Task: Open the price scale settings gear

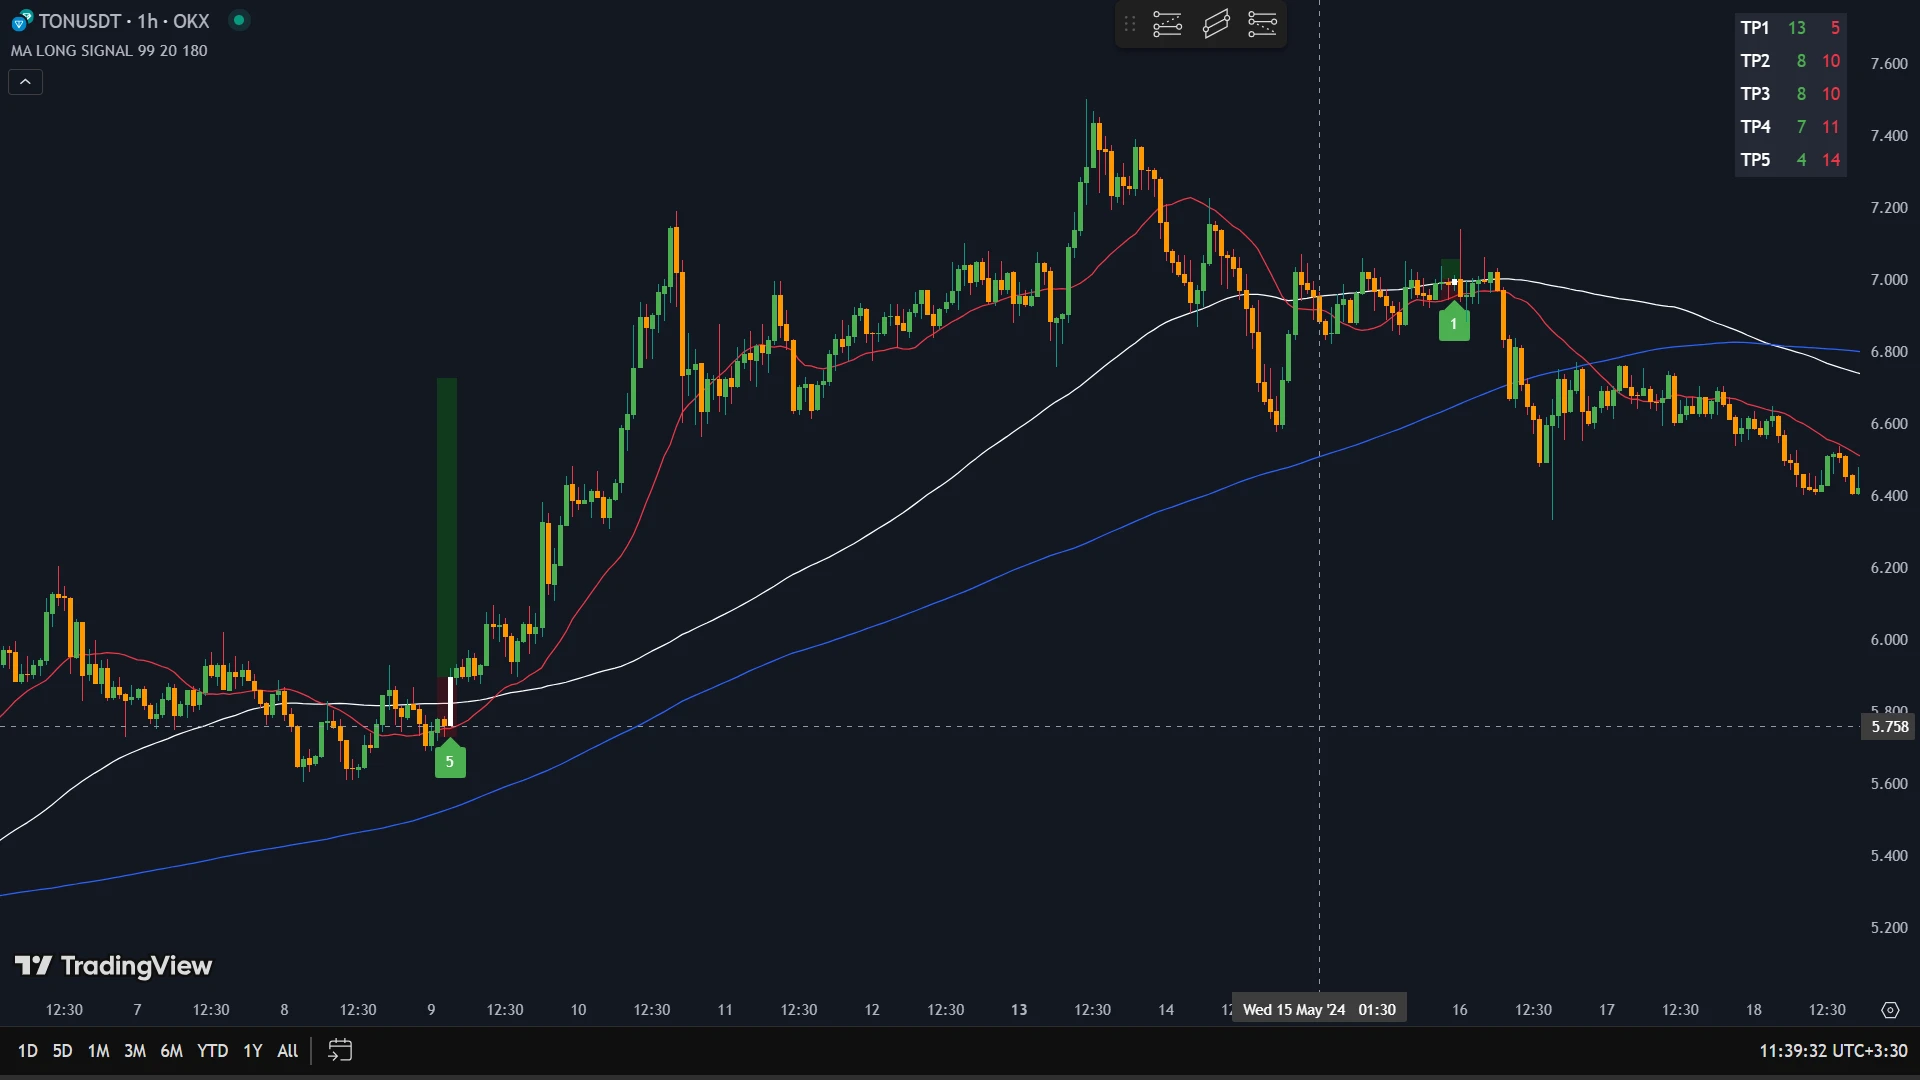Action: (x=1890, y=1010)
